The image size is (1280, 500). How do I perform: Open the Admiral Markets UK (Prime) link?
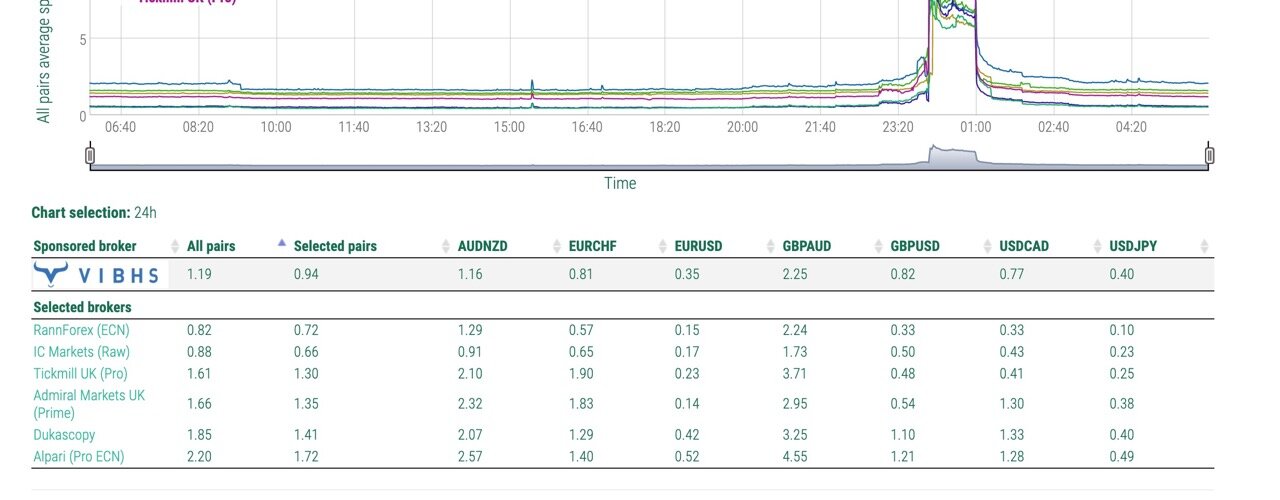(x=89, y=404)
